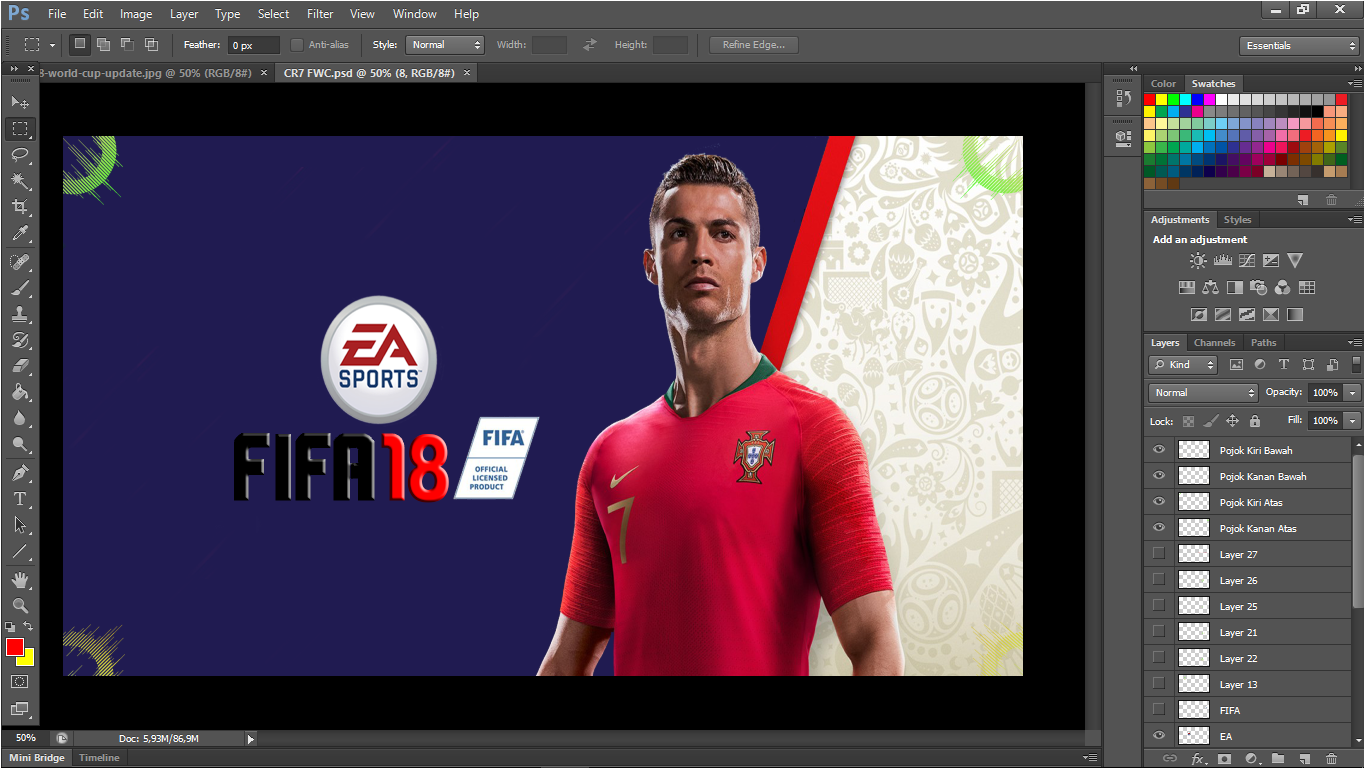The width and height of the screenshot is (1364, 768).
Task: Select the Brush tool
Action: pyautogui.click(x=19, y=288)
